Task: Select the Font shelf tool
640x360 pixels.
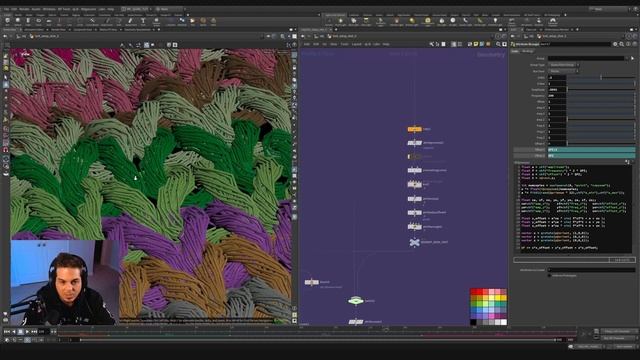Action: tap(143, 21)
